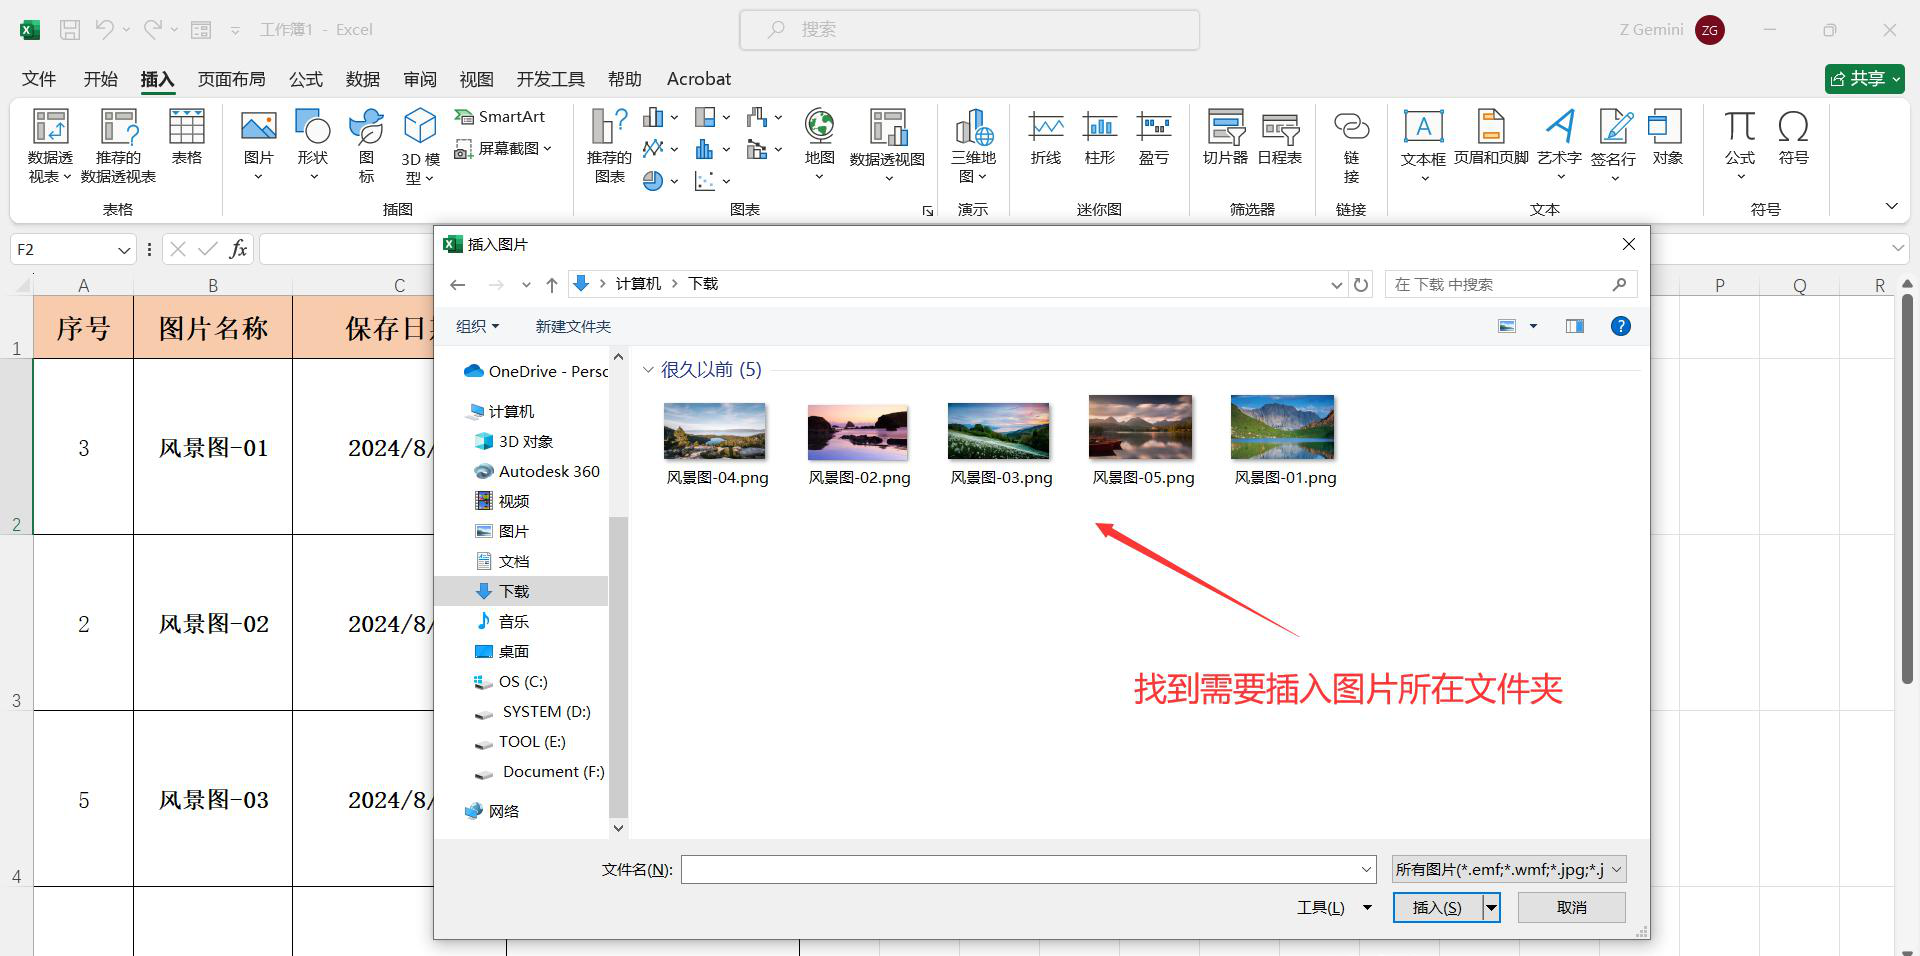Click the navigation pane scrollbar

coord(618,668)
